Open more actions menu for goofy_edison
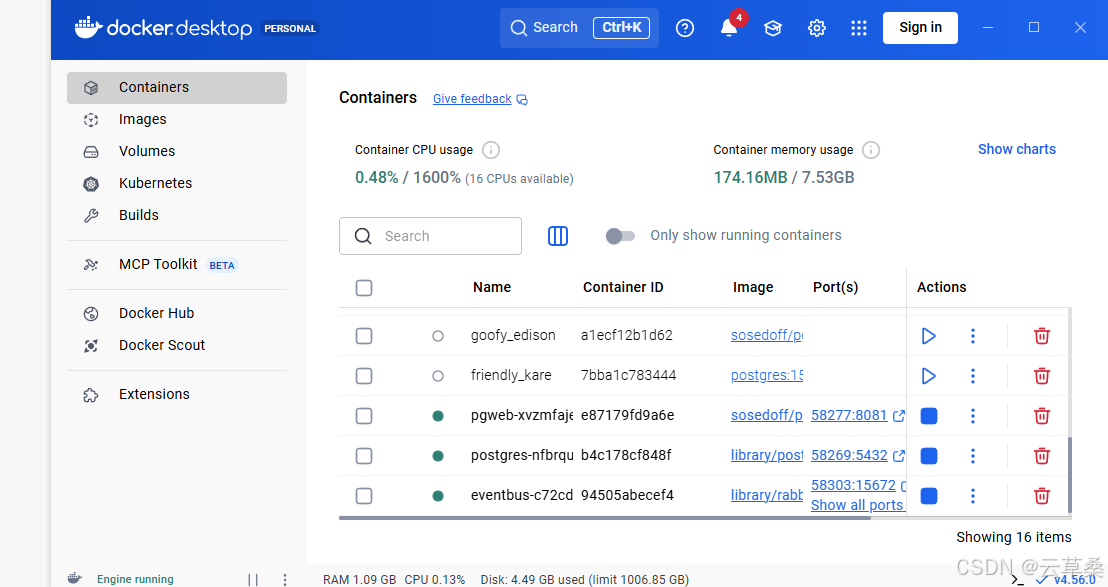This screenshot has height=587, width=1108. pos(973,336)
